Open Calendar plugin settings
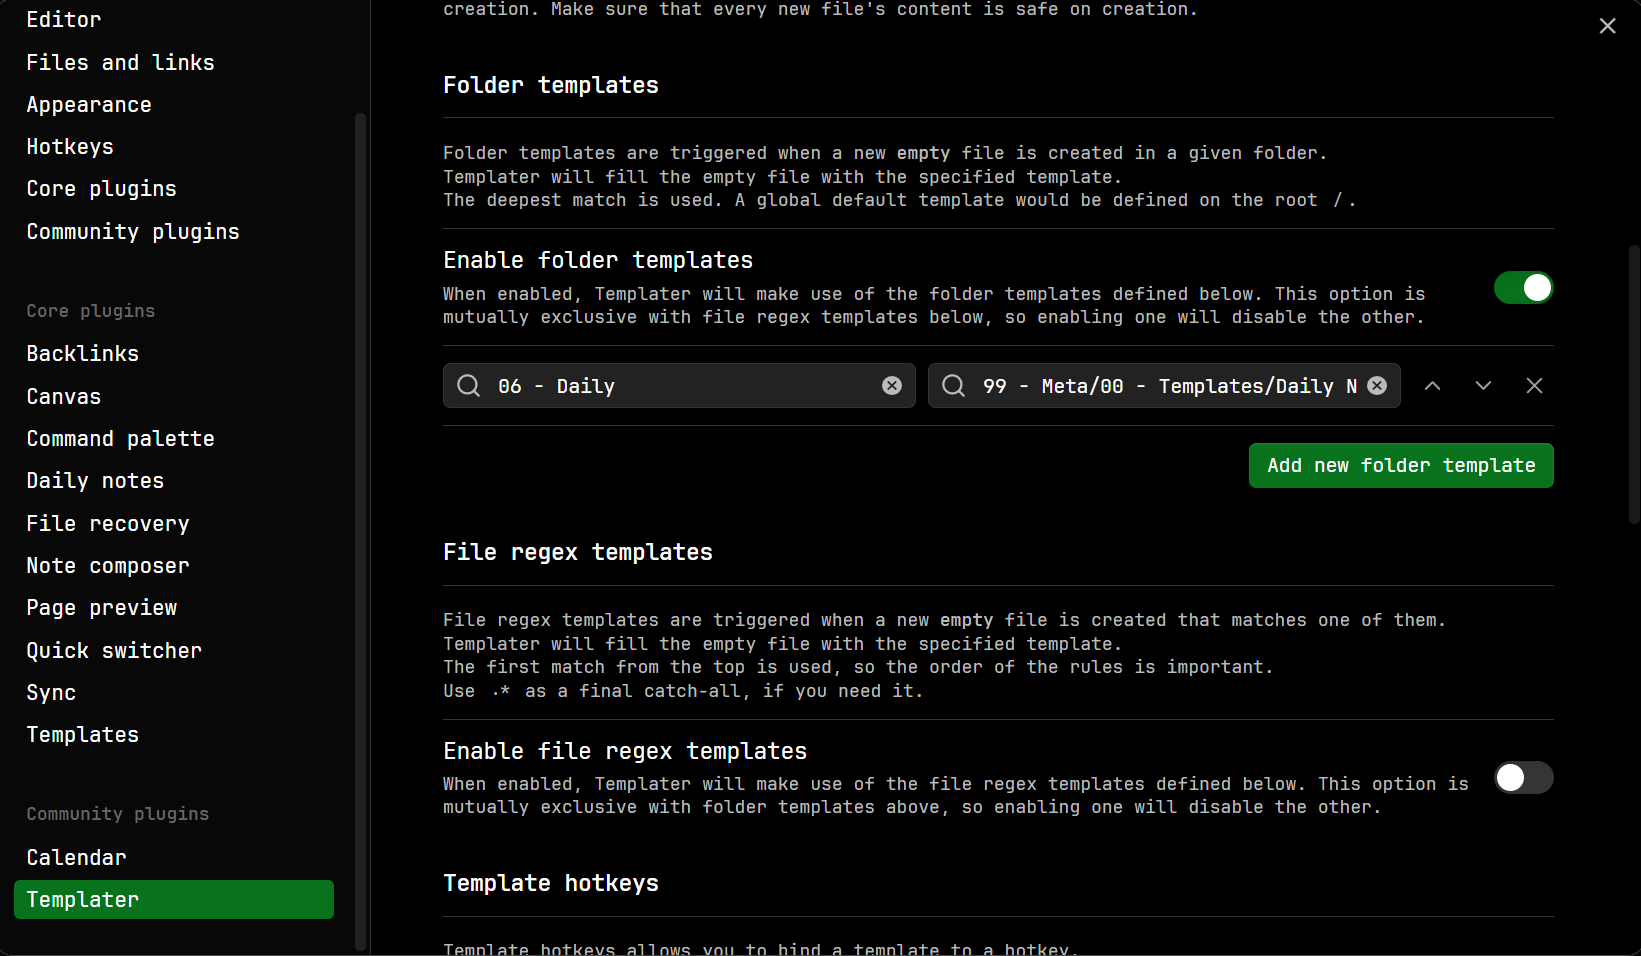 click(77, 858)
